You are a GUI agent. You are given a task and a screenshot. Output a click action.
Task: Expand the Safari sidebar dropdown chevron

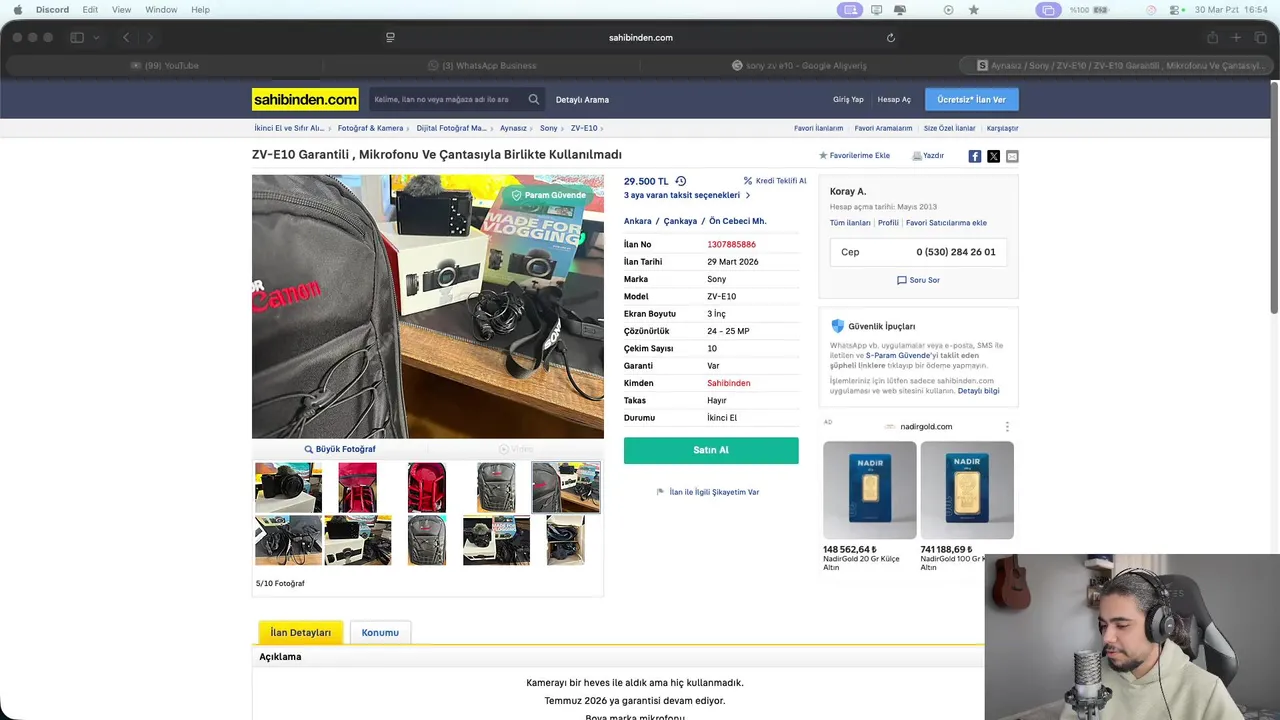pyautogui.click(x=96, y=38)
